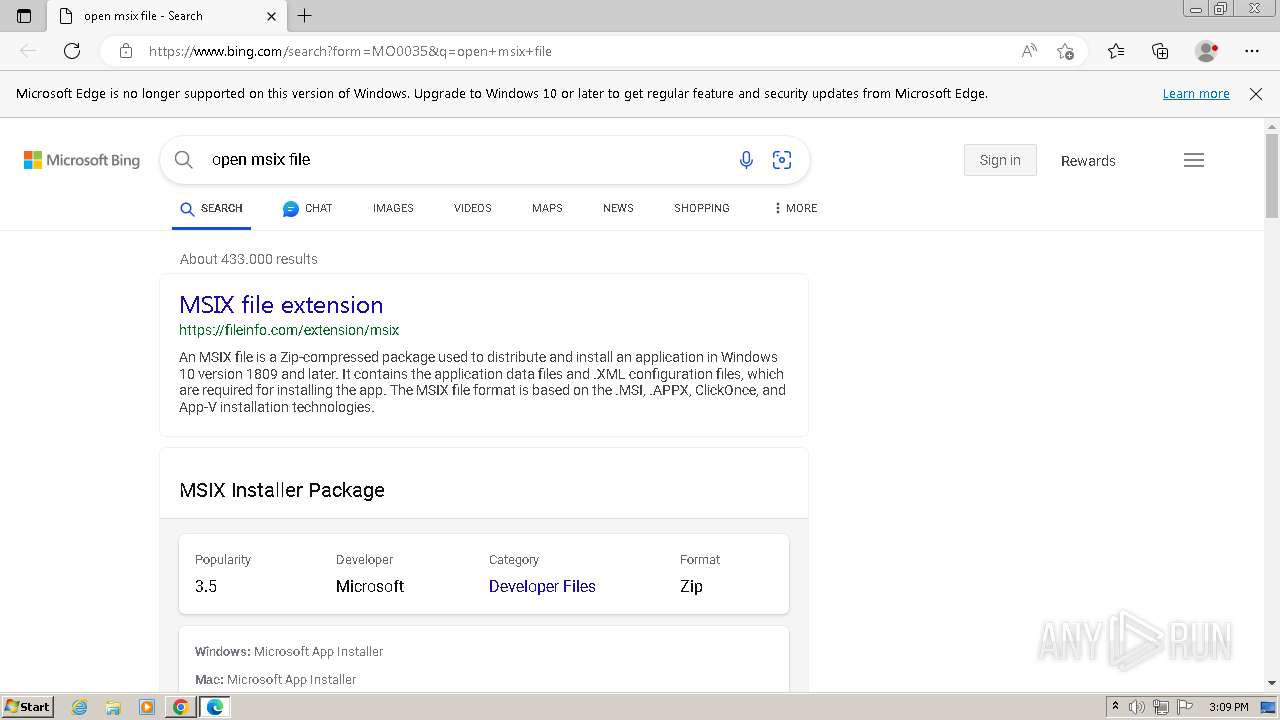Open Bing hamburger settings menu
The image size is (1280, 720).
click(x=1194, y=160)
